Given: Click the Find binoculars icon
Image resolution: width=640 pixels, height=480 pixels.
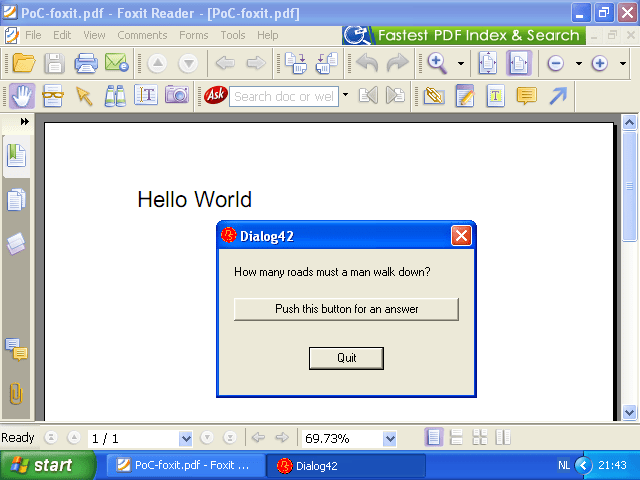Looking at the screenshot, I should pyautogui.click(x=115, y=96).
